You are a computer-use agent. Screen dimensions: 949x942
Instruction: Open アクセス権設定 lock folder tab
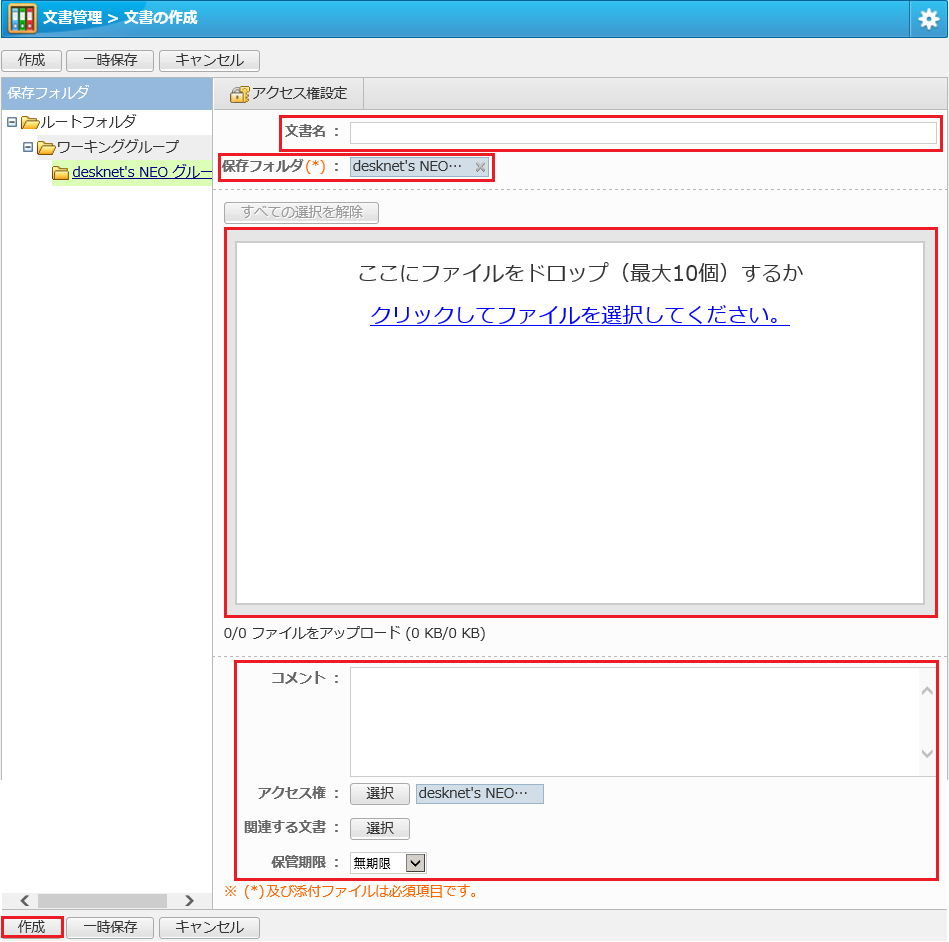click(289, 93)
